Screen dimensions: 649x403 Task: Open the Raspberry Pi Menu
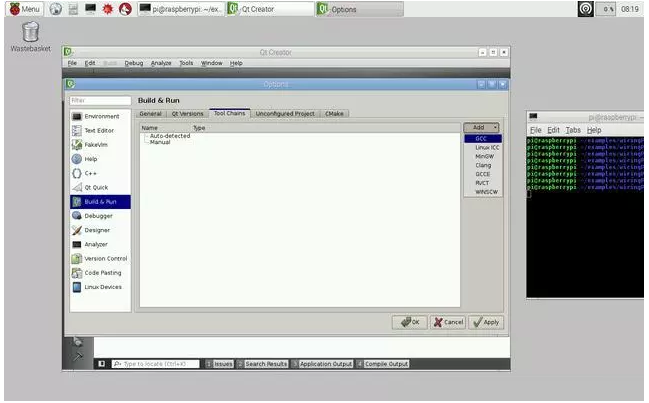[23, 8]
